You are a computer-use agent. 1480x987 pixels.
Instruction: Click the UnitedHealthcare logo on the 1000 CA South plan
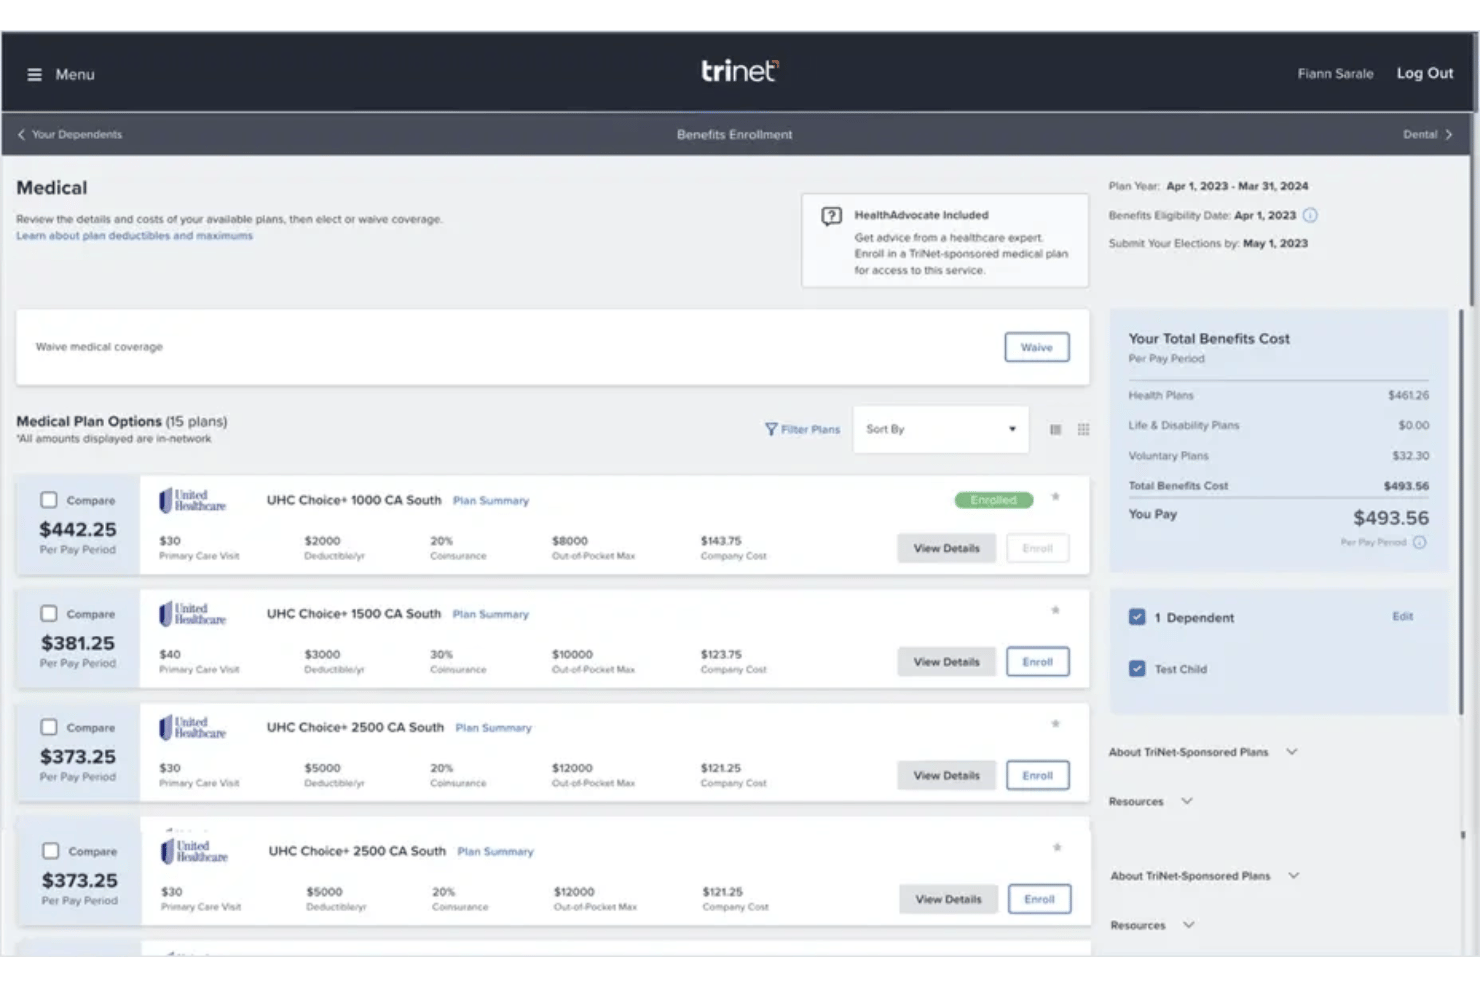coord(193,500)
